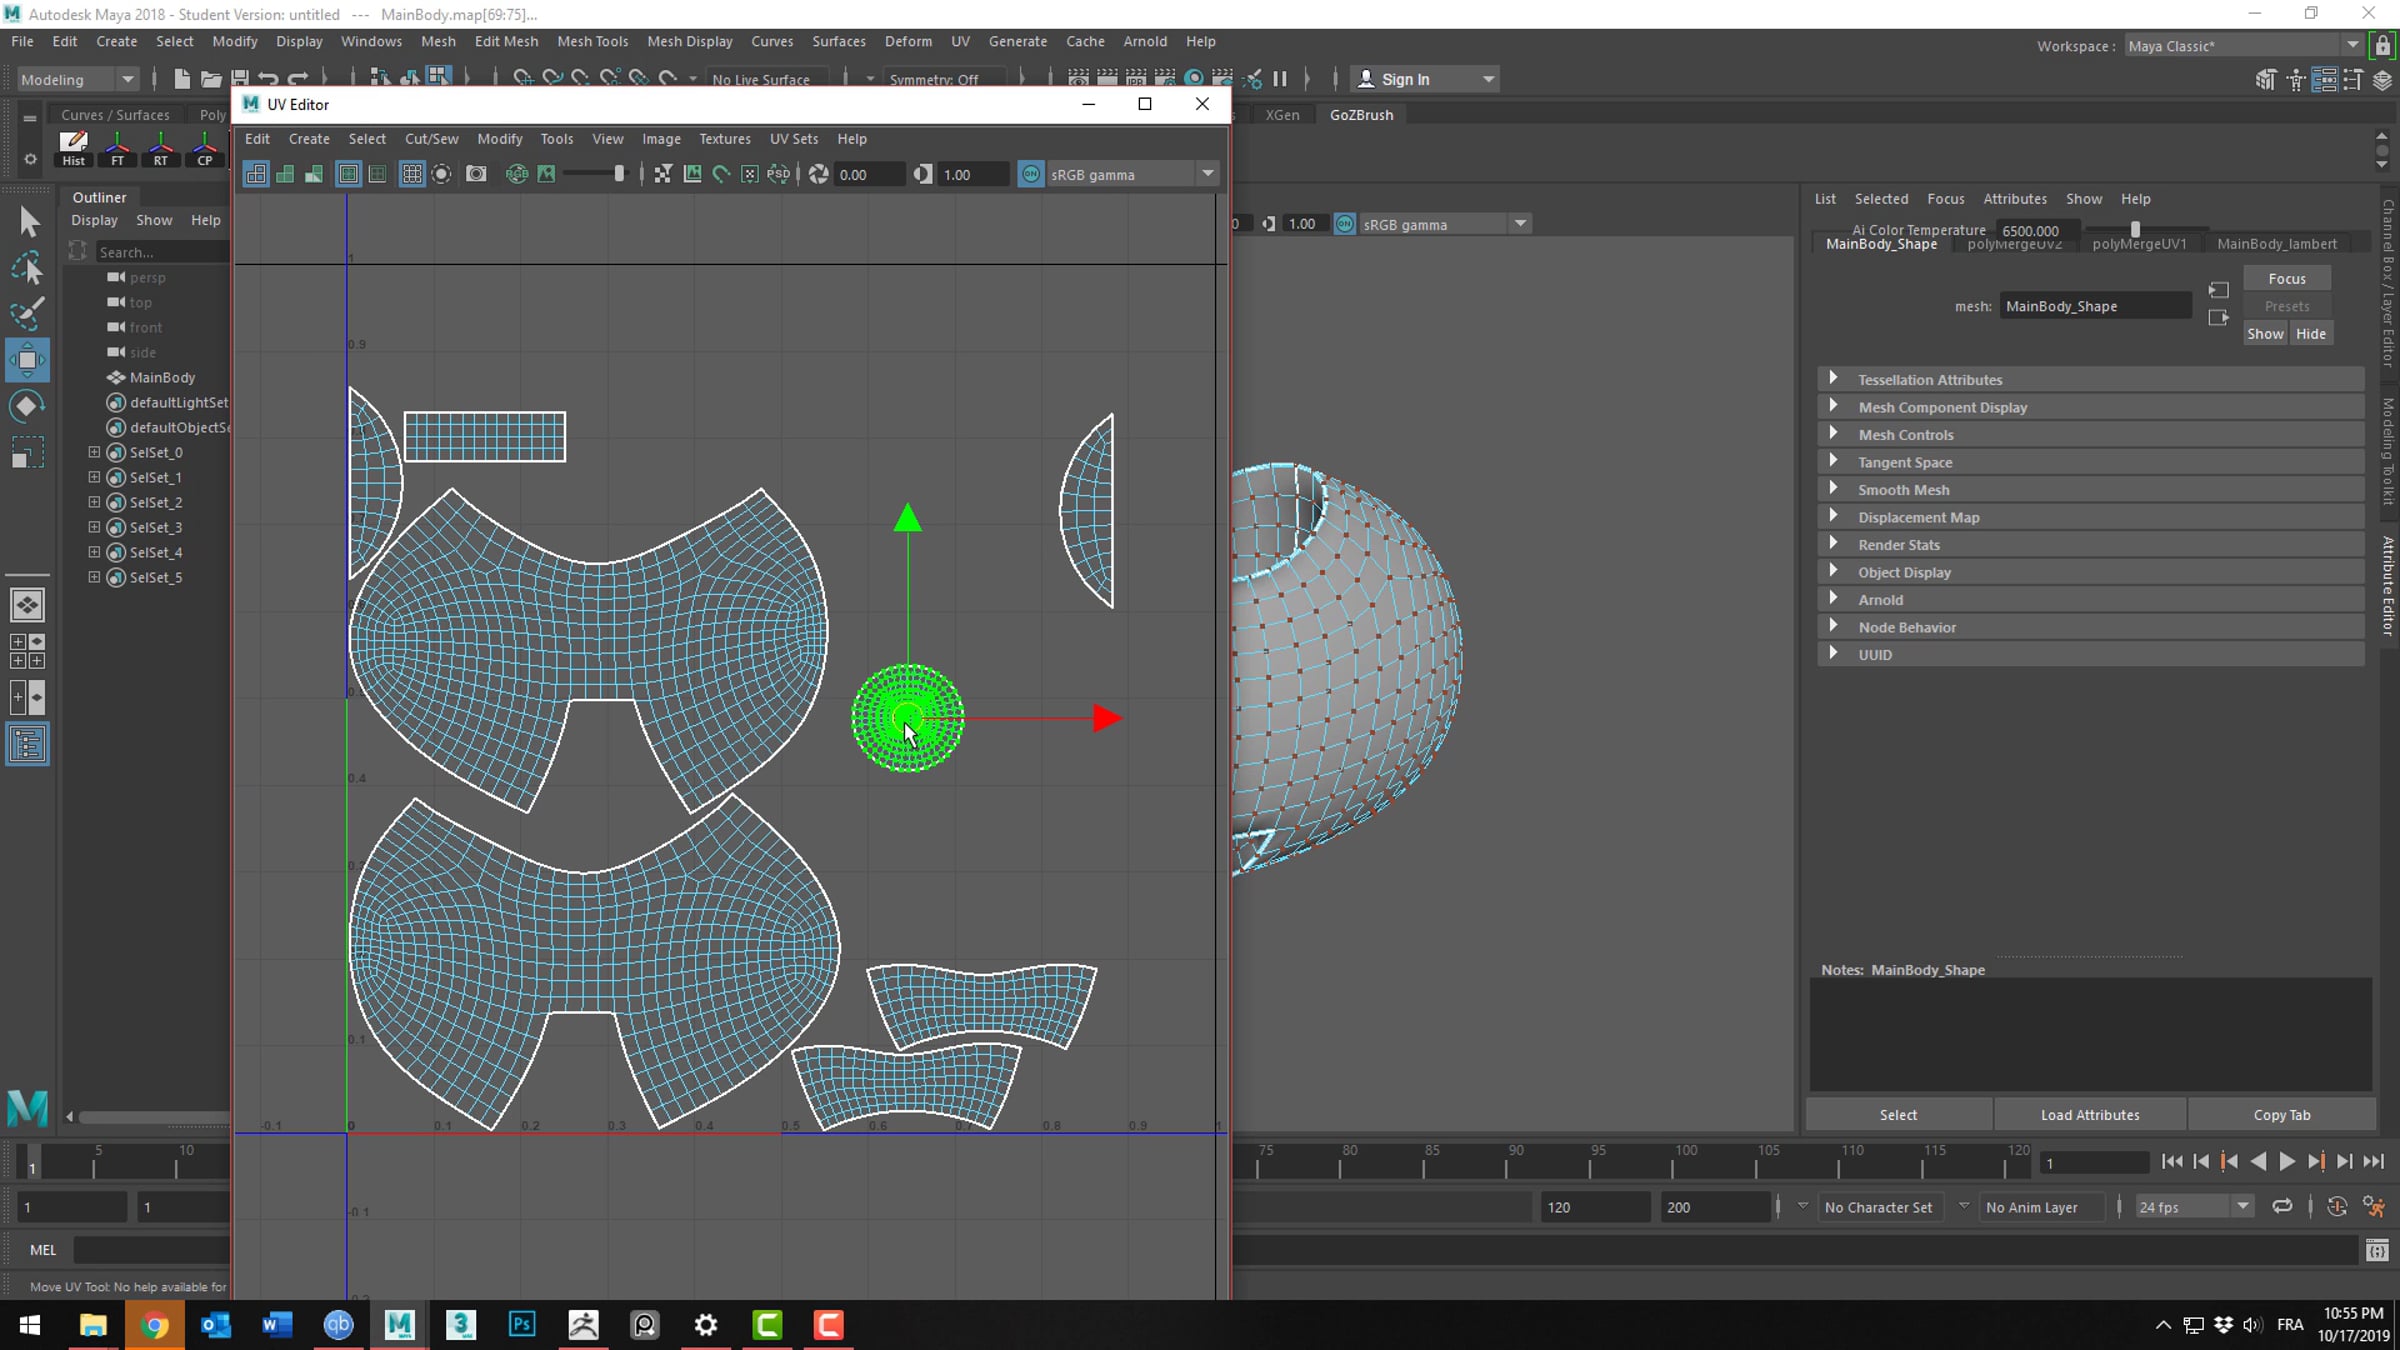Click the Lasso select tool in toolbox

(x=27, y=268)
